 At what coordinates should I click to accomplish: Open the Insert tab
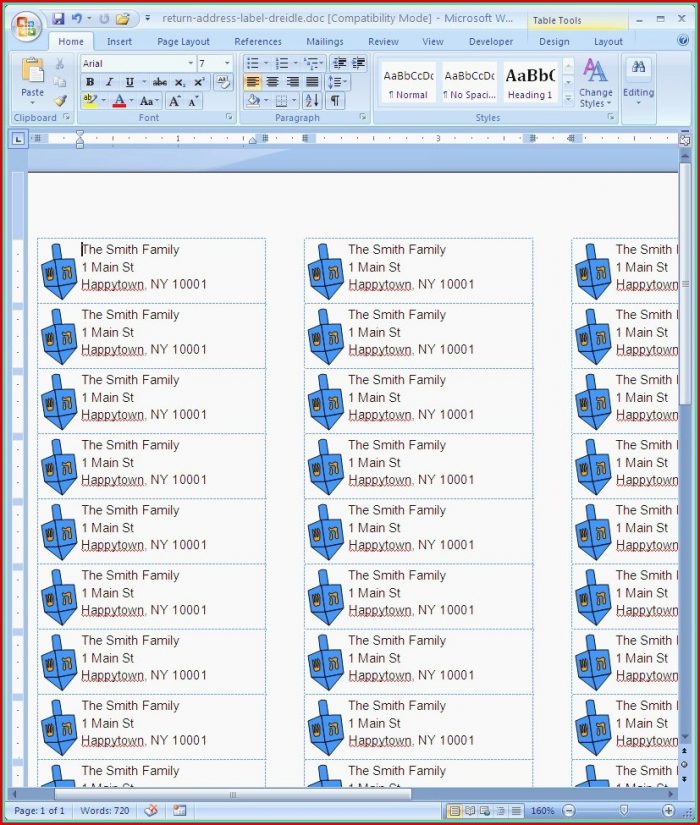pos(119,42)
